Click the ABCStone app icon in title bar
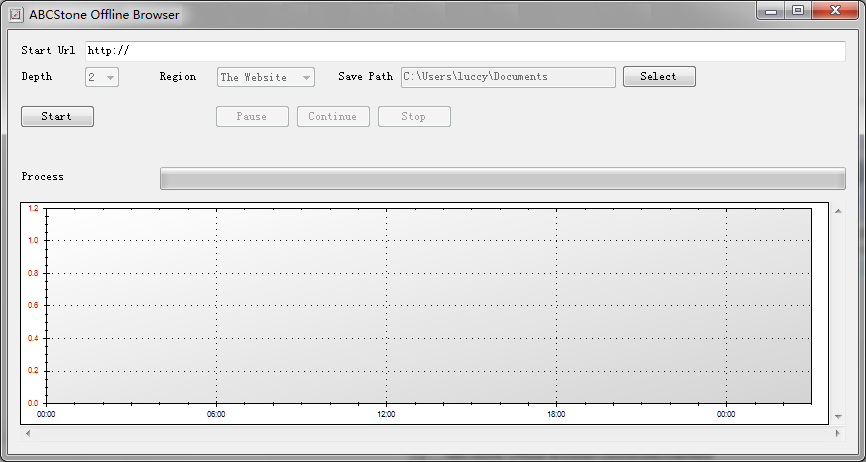This screenshot has height=462, width=866. click(x=17, y=14)
